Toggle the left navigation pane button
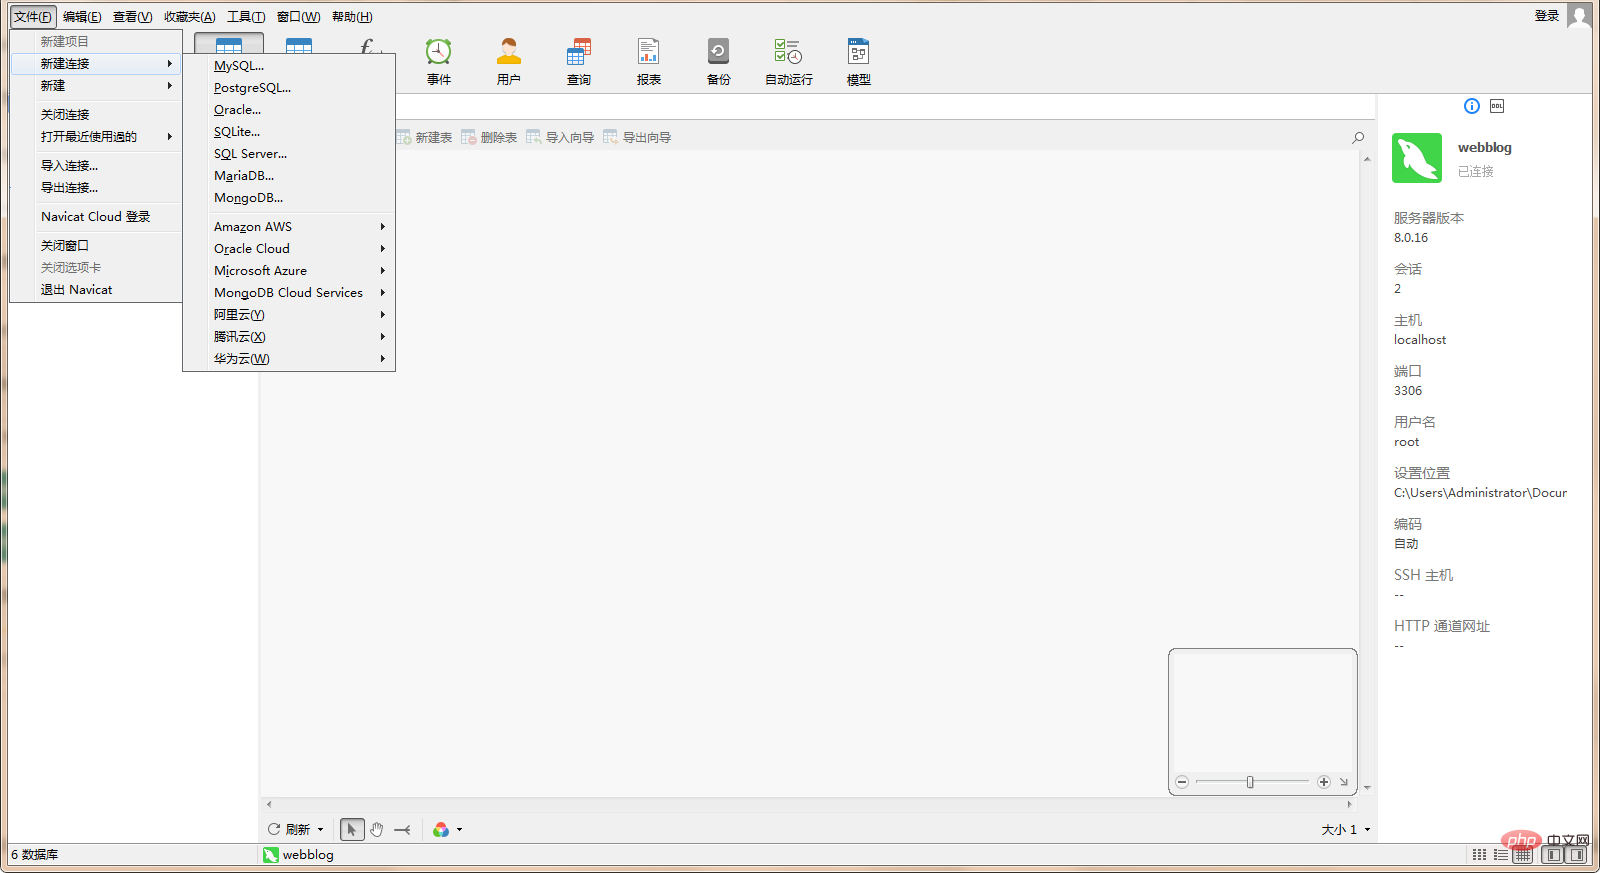1600x873 pixels. pyautogui.click(x=1553, y=855)
